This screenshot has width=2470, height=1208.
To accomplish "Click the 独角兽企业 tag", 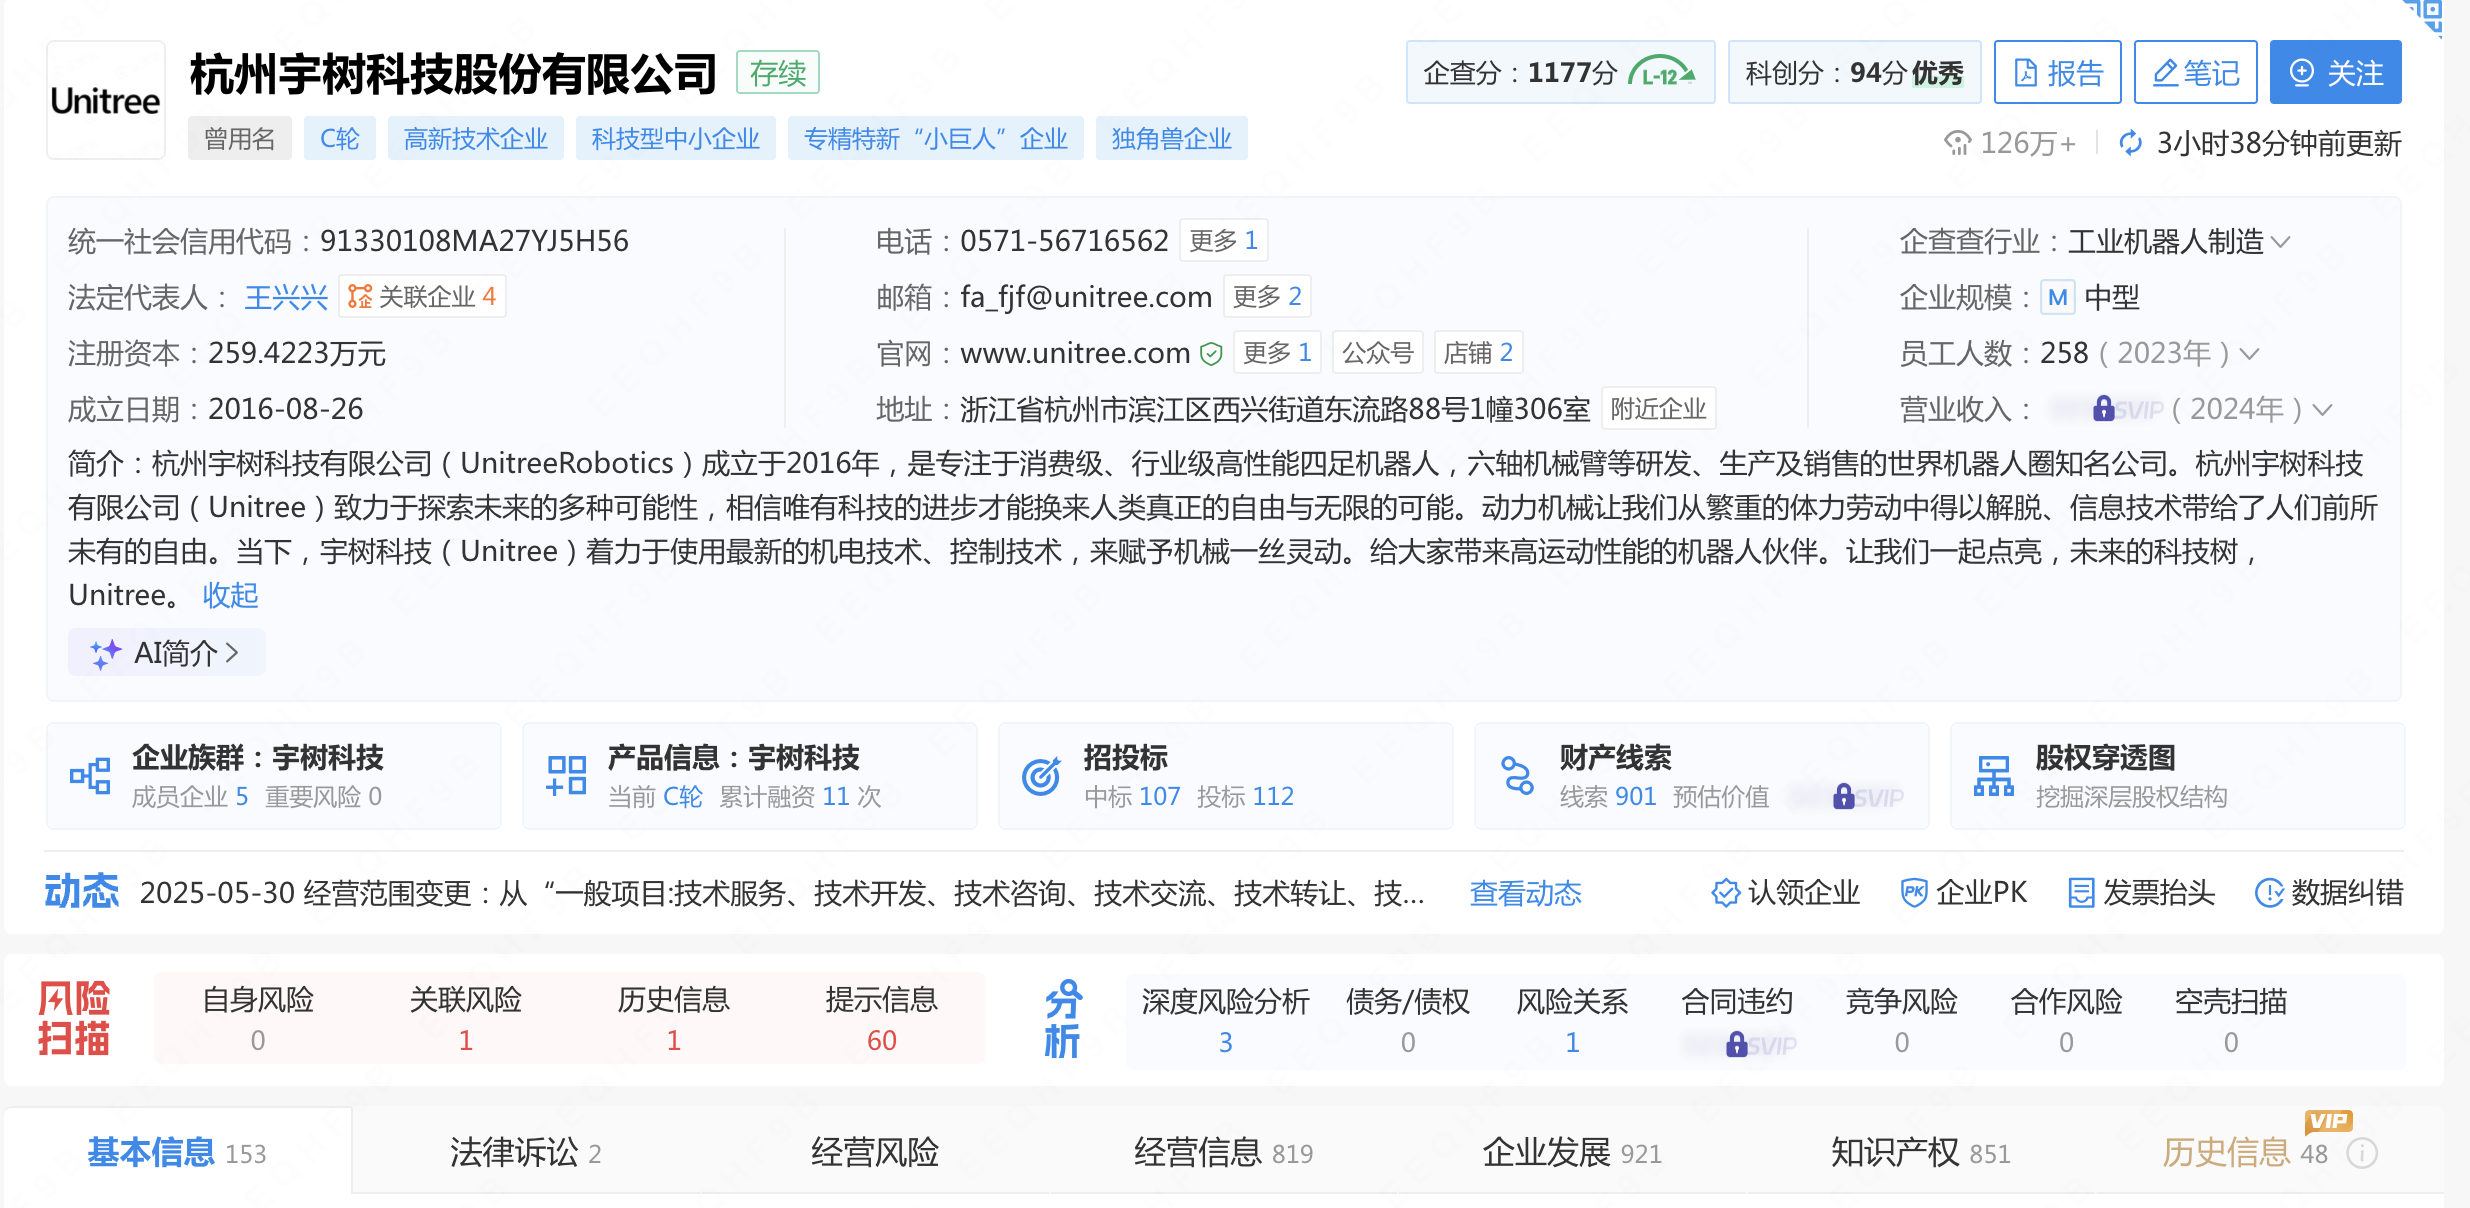I will point(1171,138).
